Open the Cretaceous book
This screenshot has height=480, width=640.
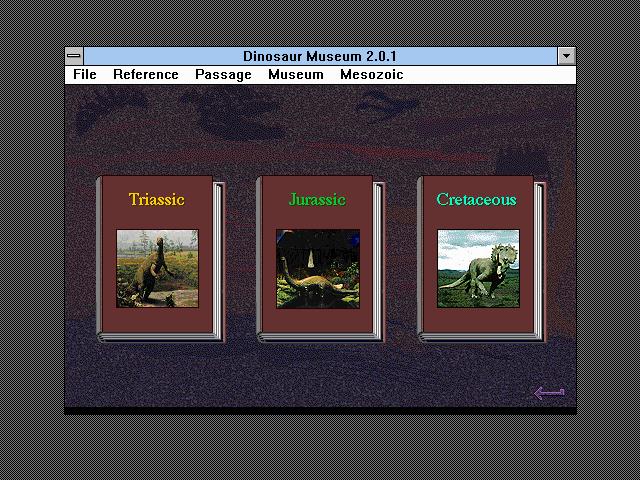point(481,259)
